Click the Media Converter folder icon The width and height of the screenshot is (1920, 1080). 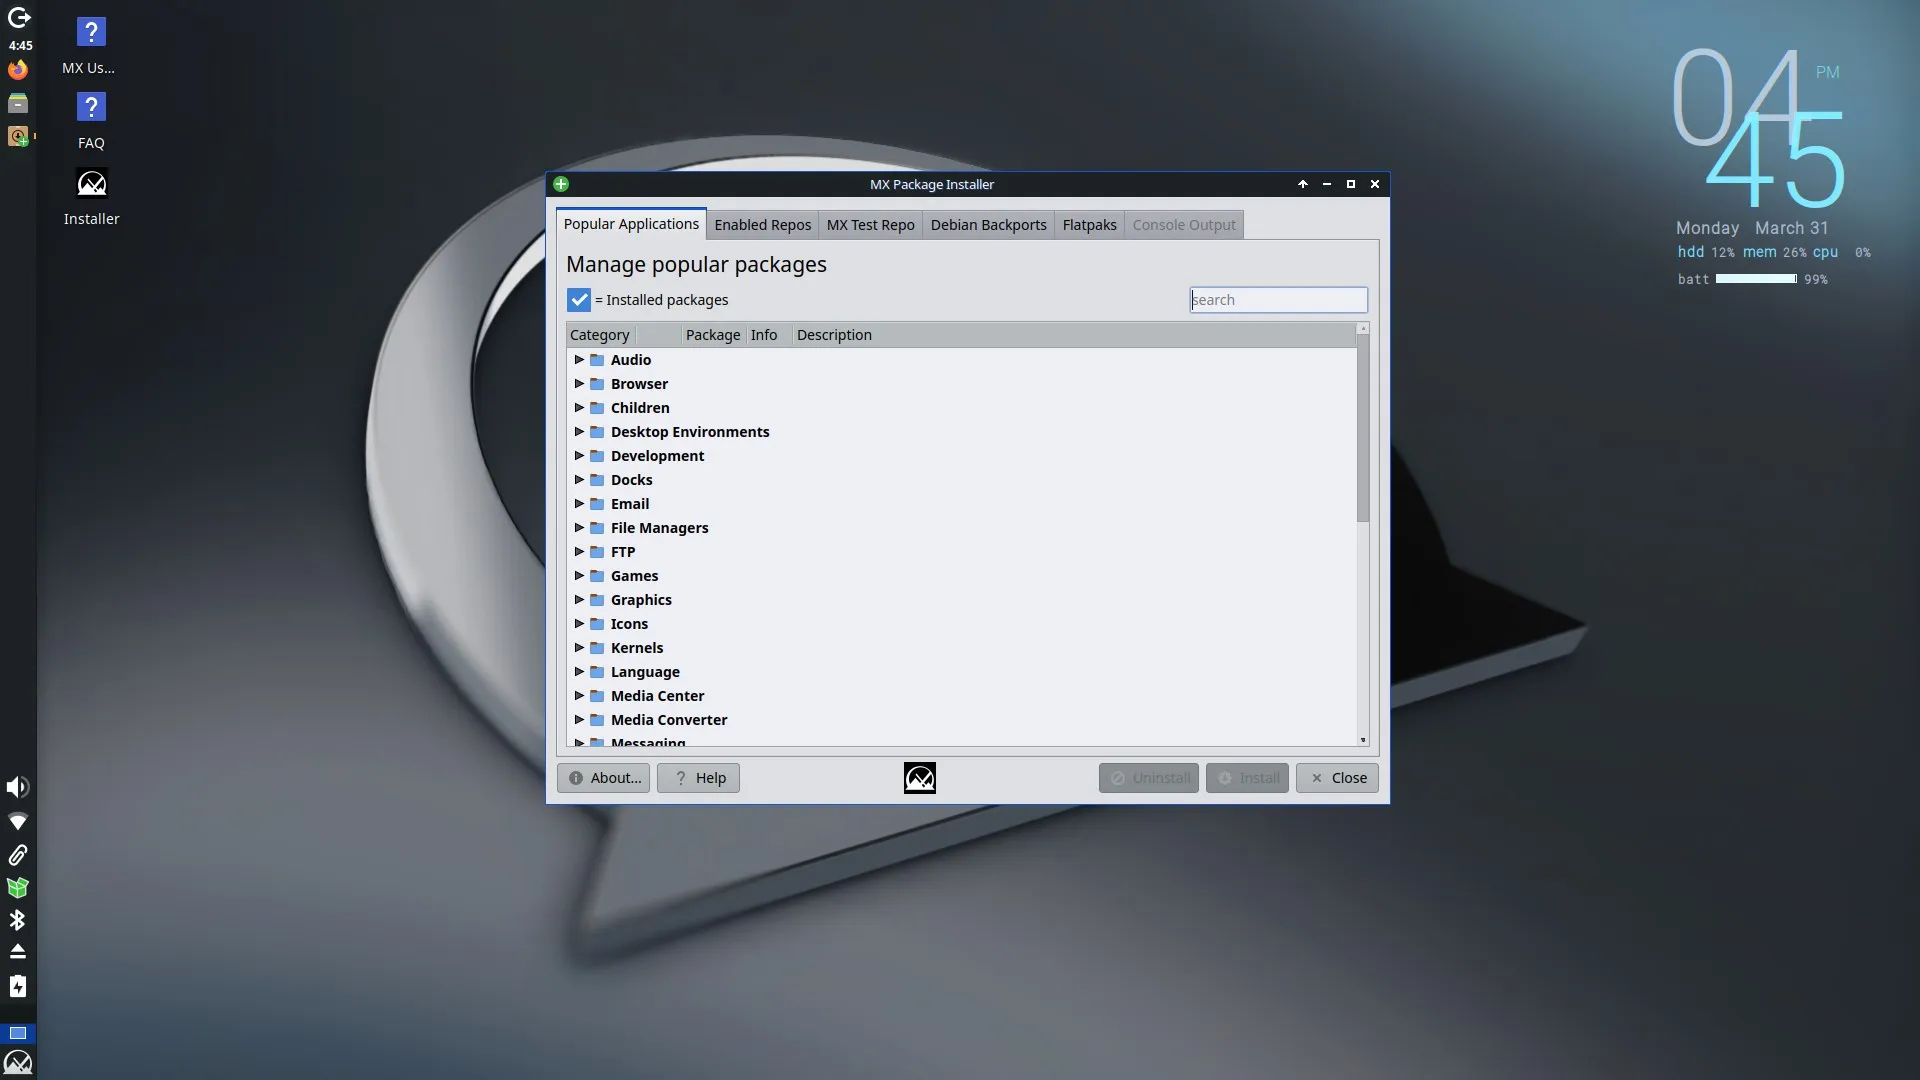tap(597, 720)
